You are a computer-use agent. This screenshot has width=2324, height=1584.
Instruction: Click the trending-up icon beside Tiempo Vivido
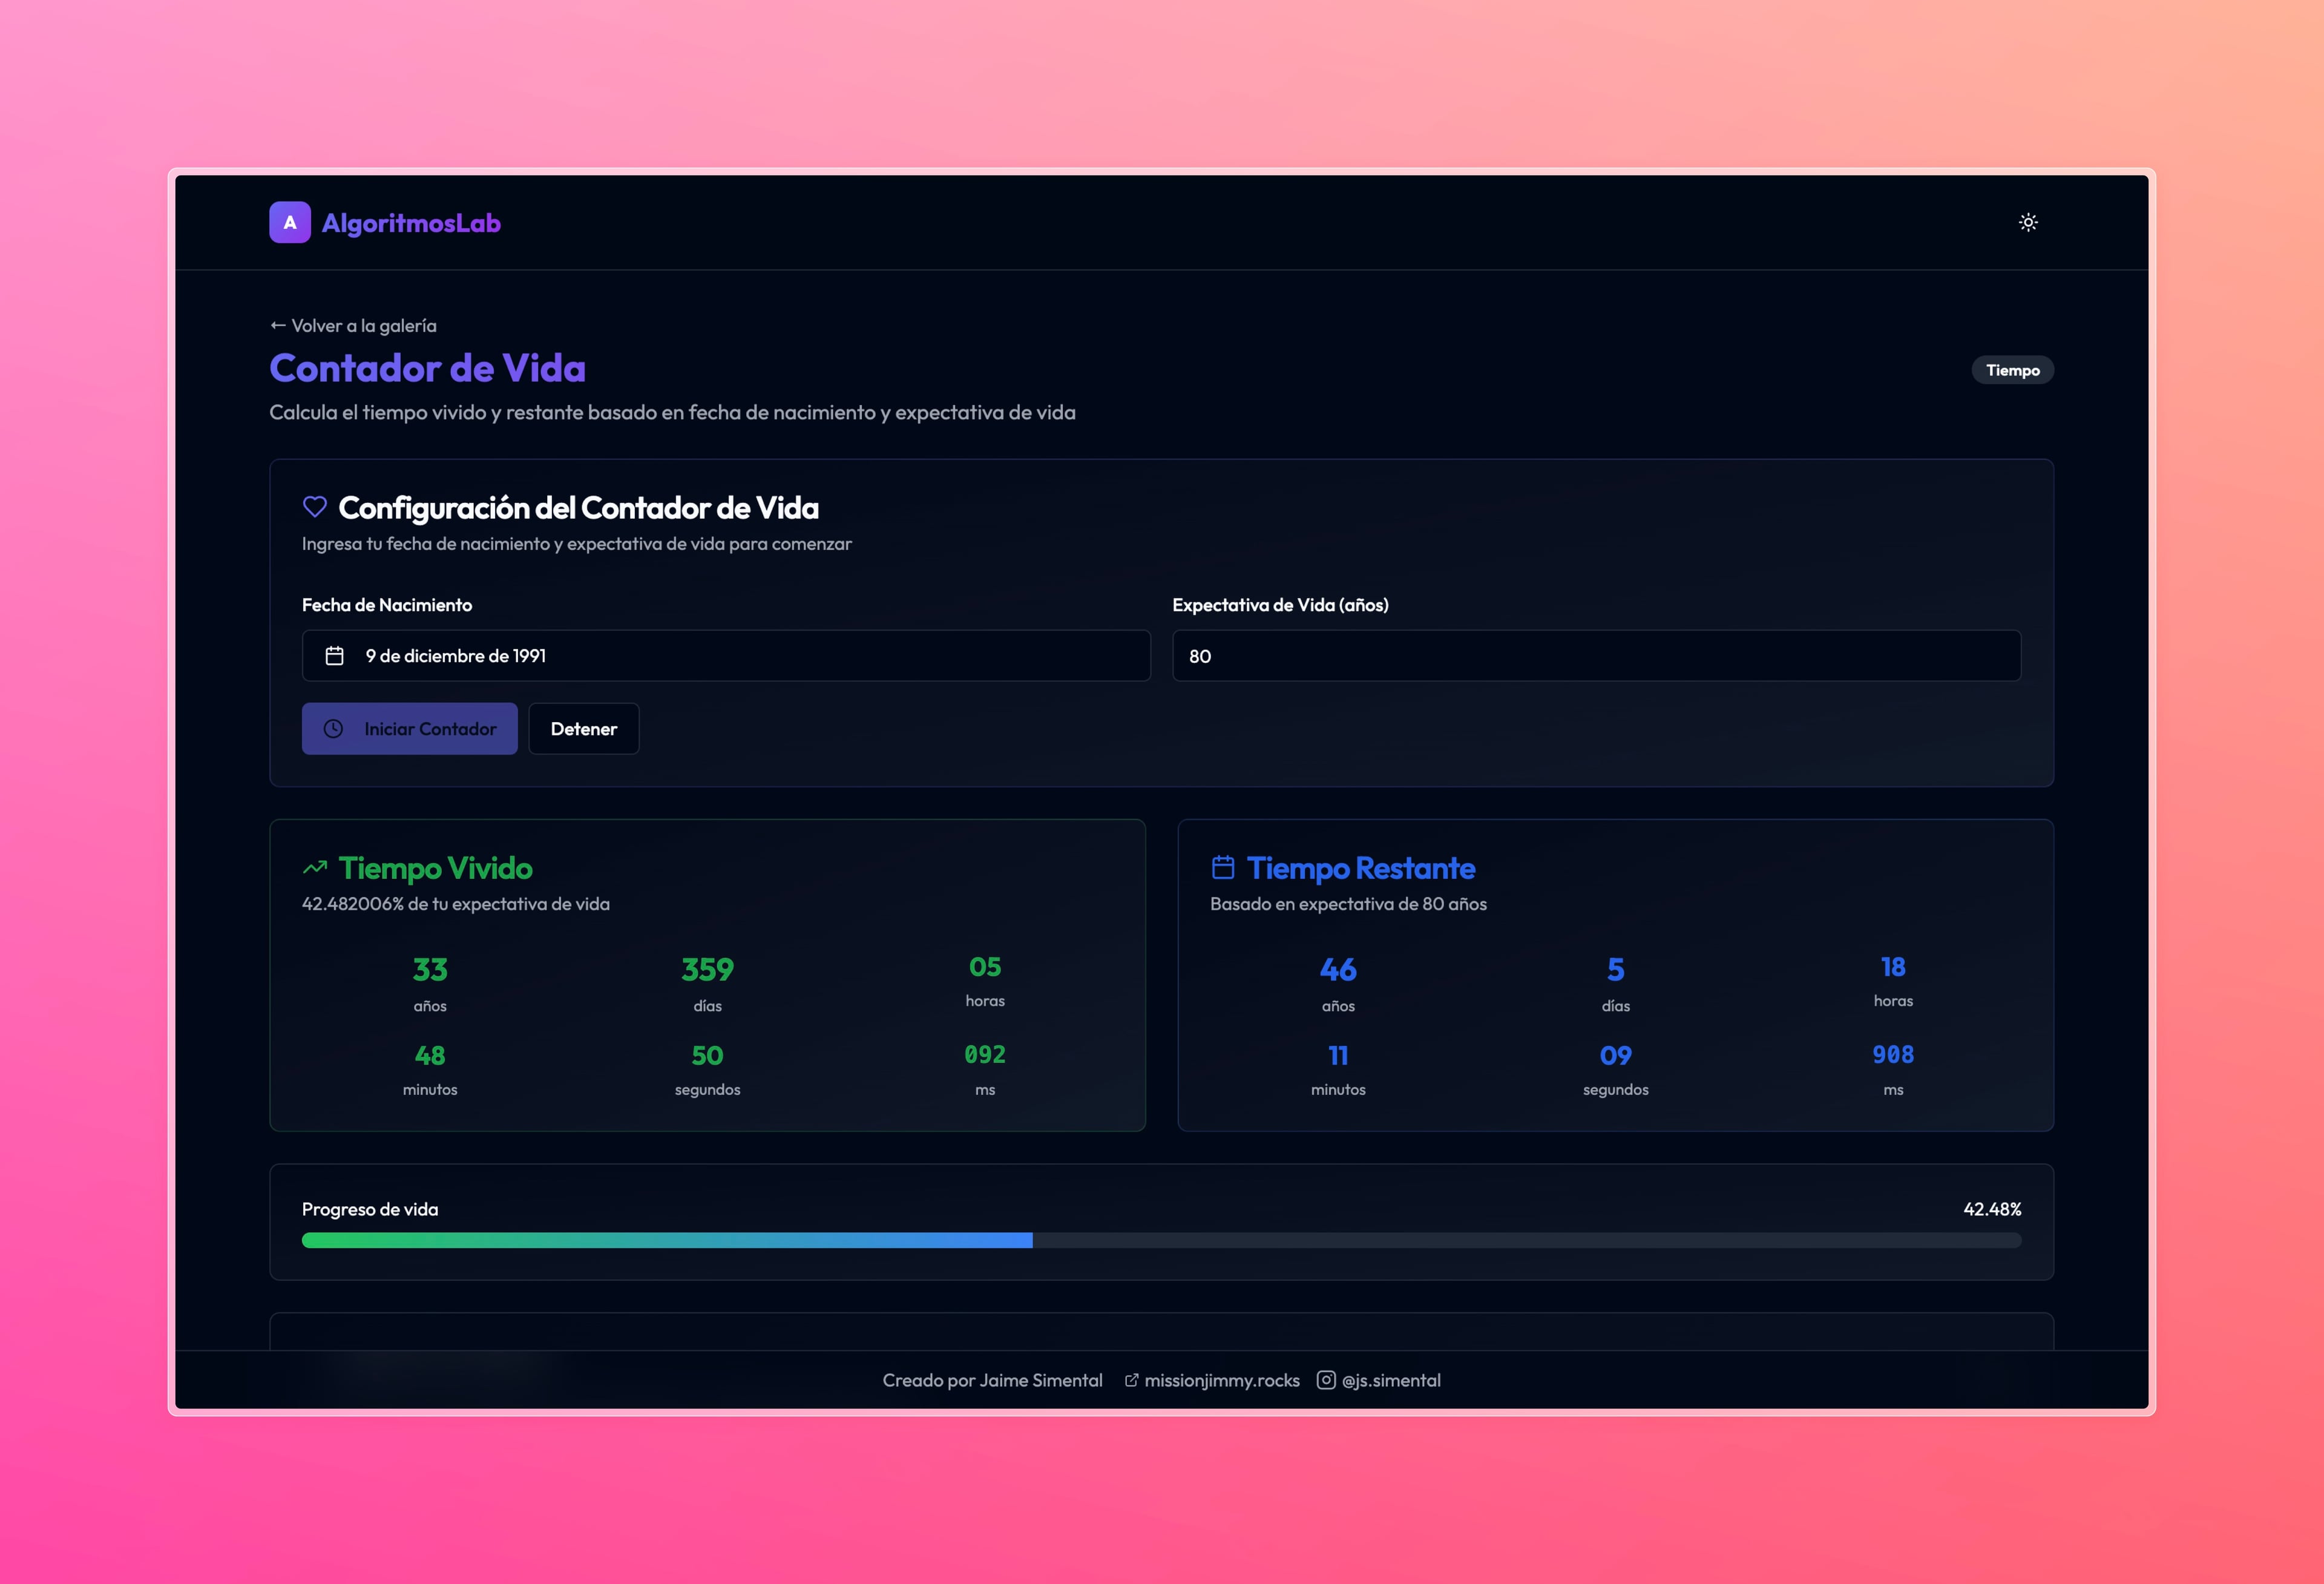[x=315, y=867]
